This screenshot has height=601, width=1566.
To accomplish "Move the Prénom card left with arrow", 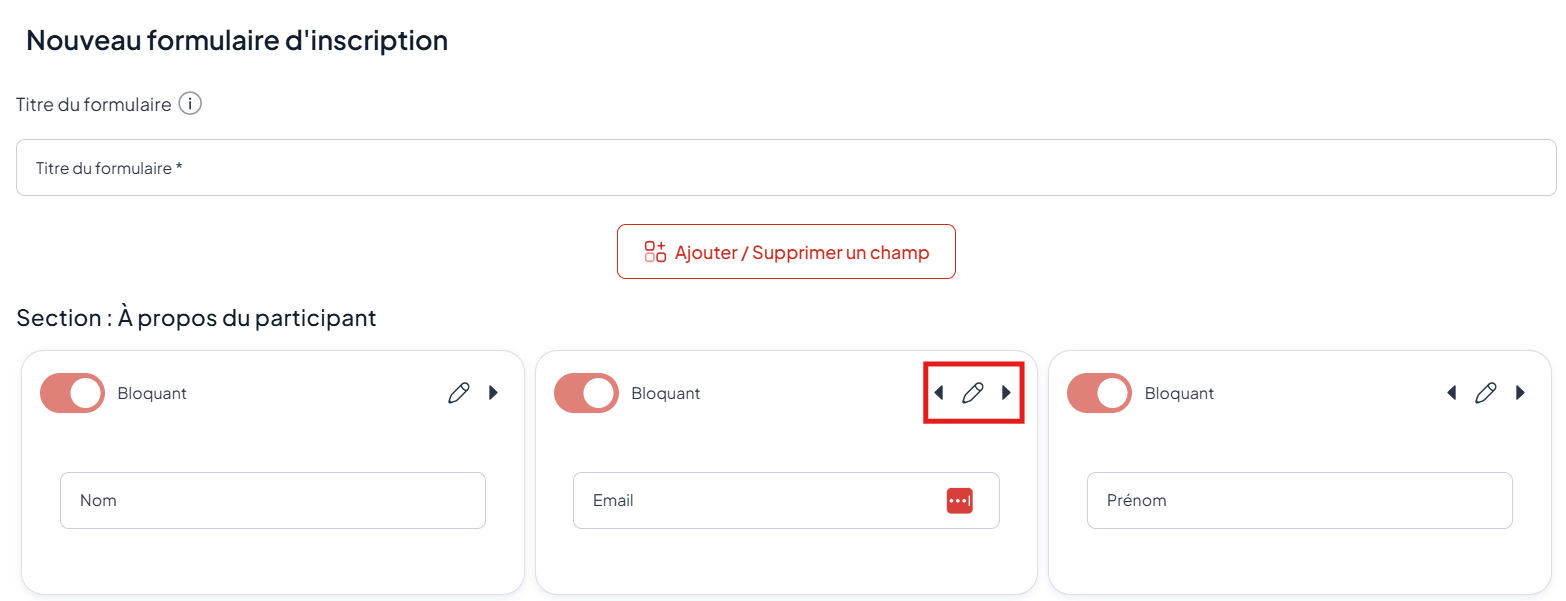I will (x=1451, y=393).
